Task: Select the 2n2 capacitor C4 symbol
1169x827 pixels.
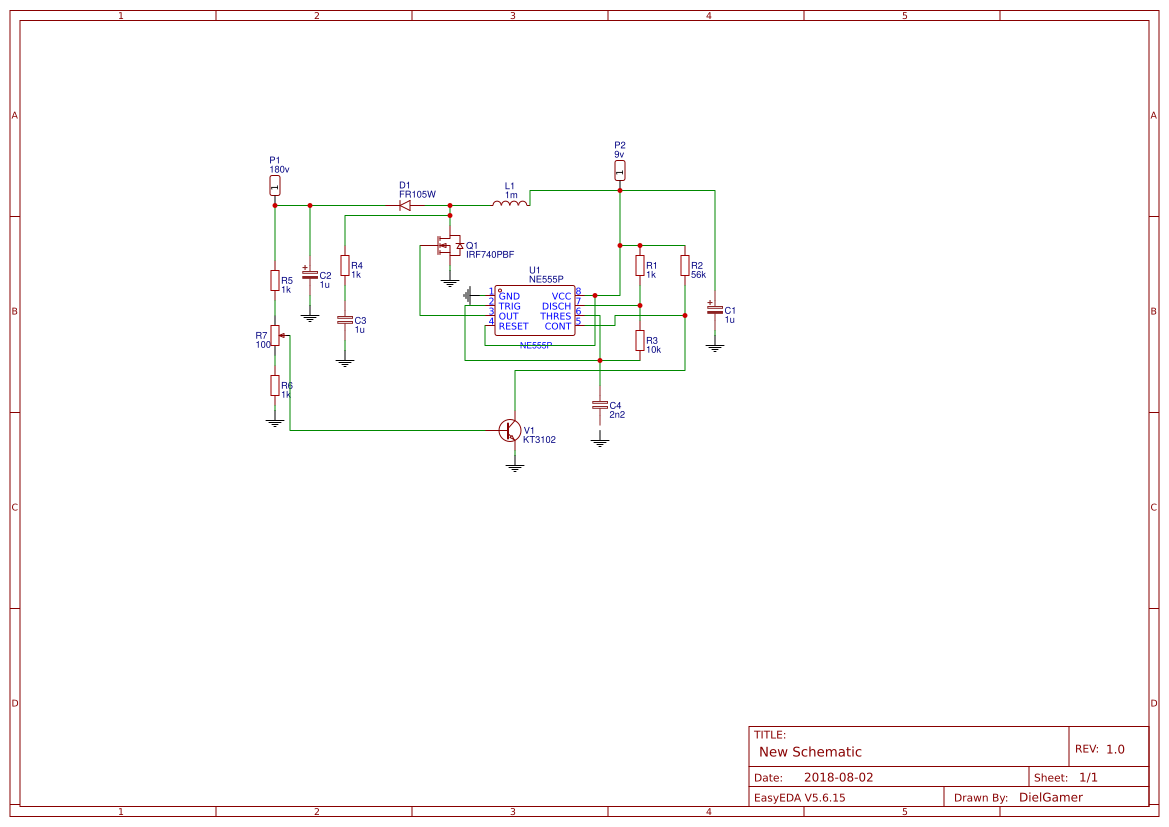Action: [600, 404]
